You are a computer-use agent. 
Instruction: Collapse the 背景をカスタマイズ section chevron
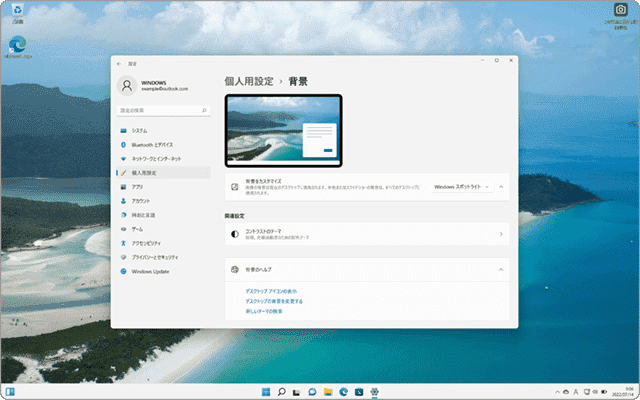click(x=501, y=187)
